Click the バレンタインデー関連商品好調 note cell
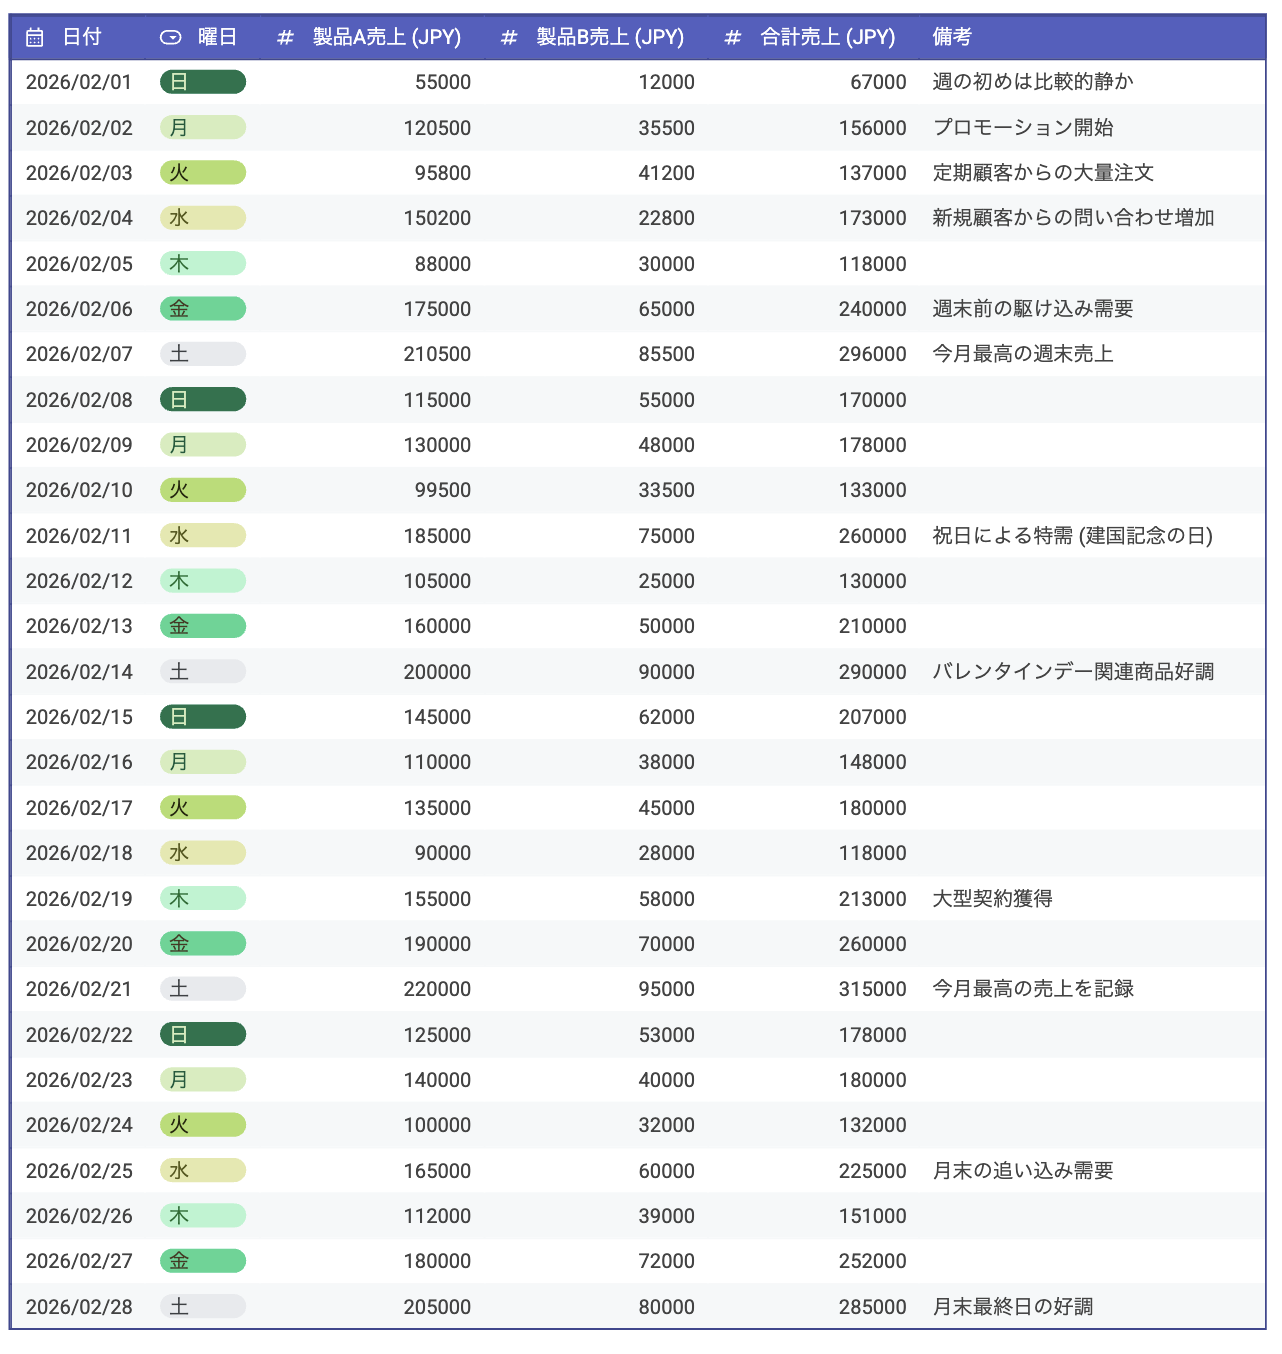The height and width of the screenshot is (1354, 1282). [1072, 671]
